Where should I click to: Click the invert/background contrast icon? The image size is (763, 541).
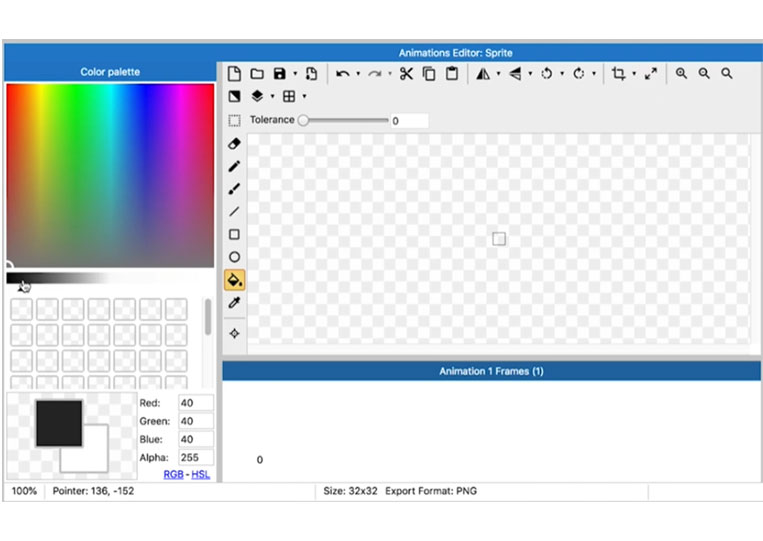click(x=234, y=96)
